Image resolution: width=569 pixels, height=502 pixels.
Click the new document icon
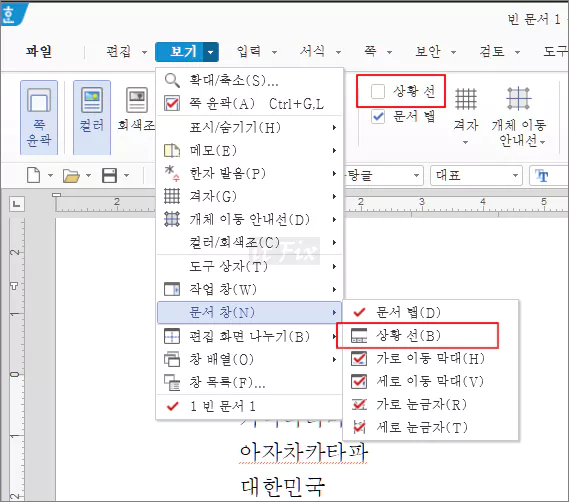[x=34, y=176]
